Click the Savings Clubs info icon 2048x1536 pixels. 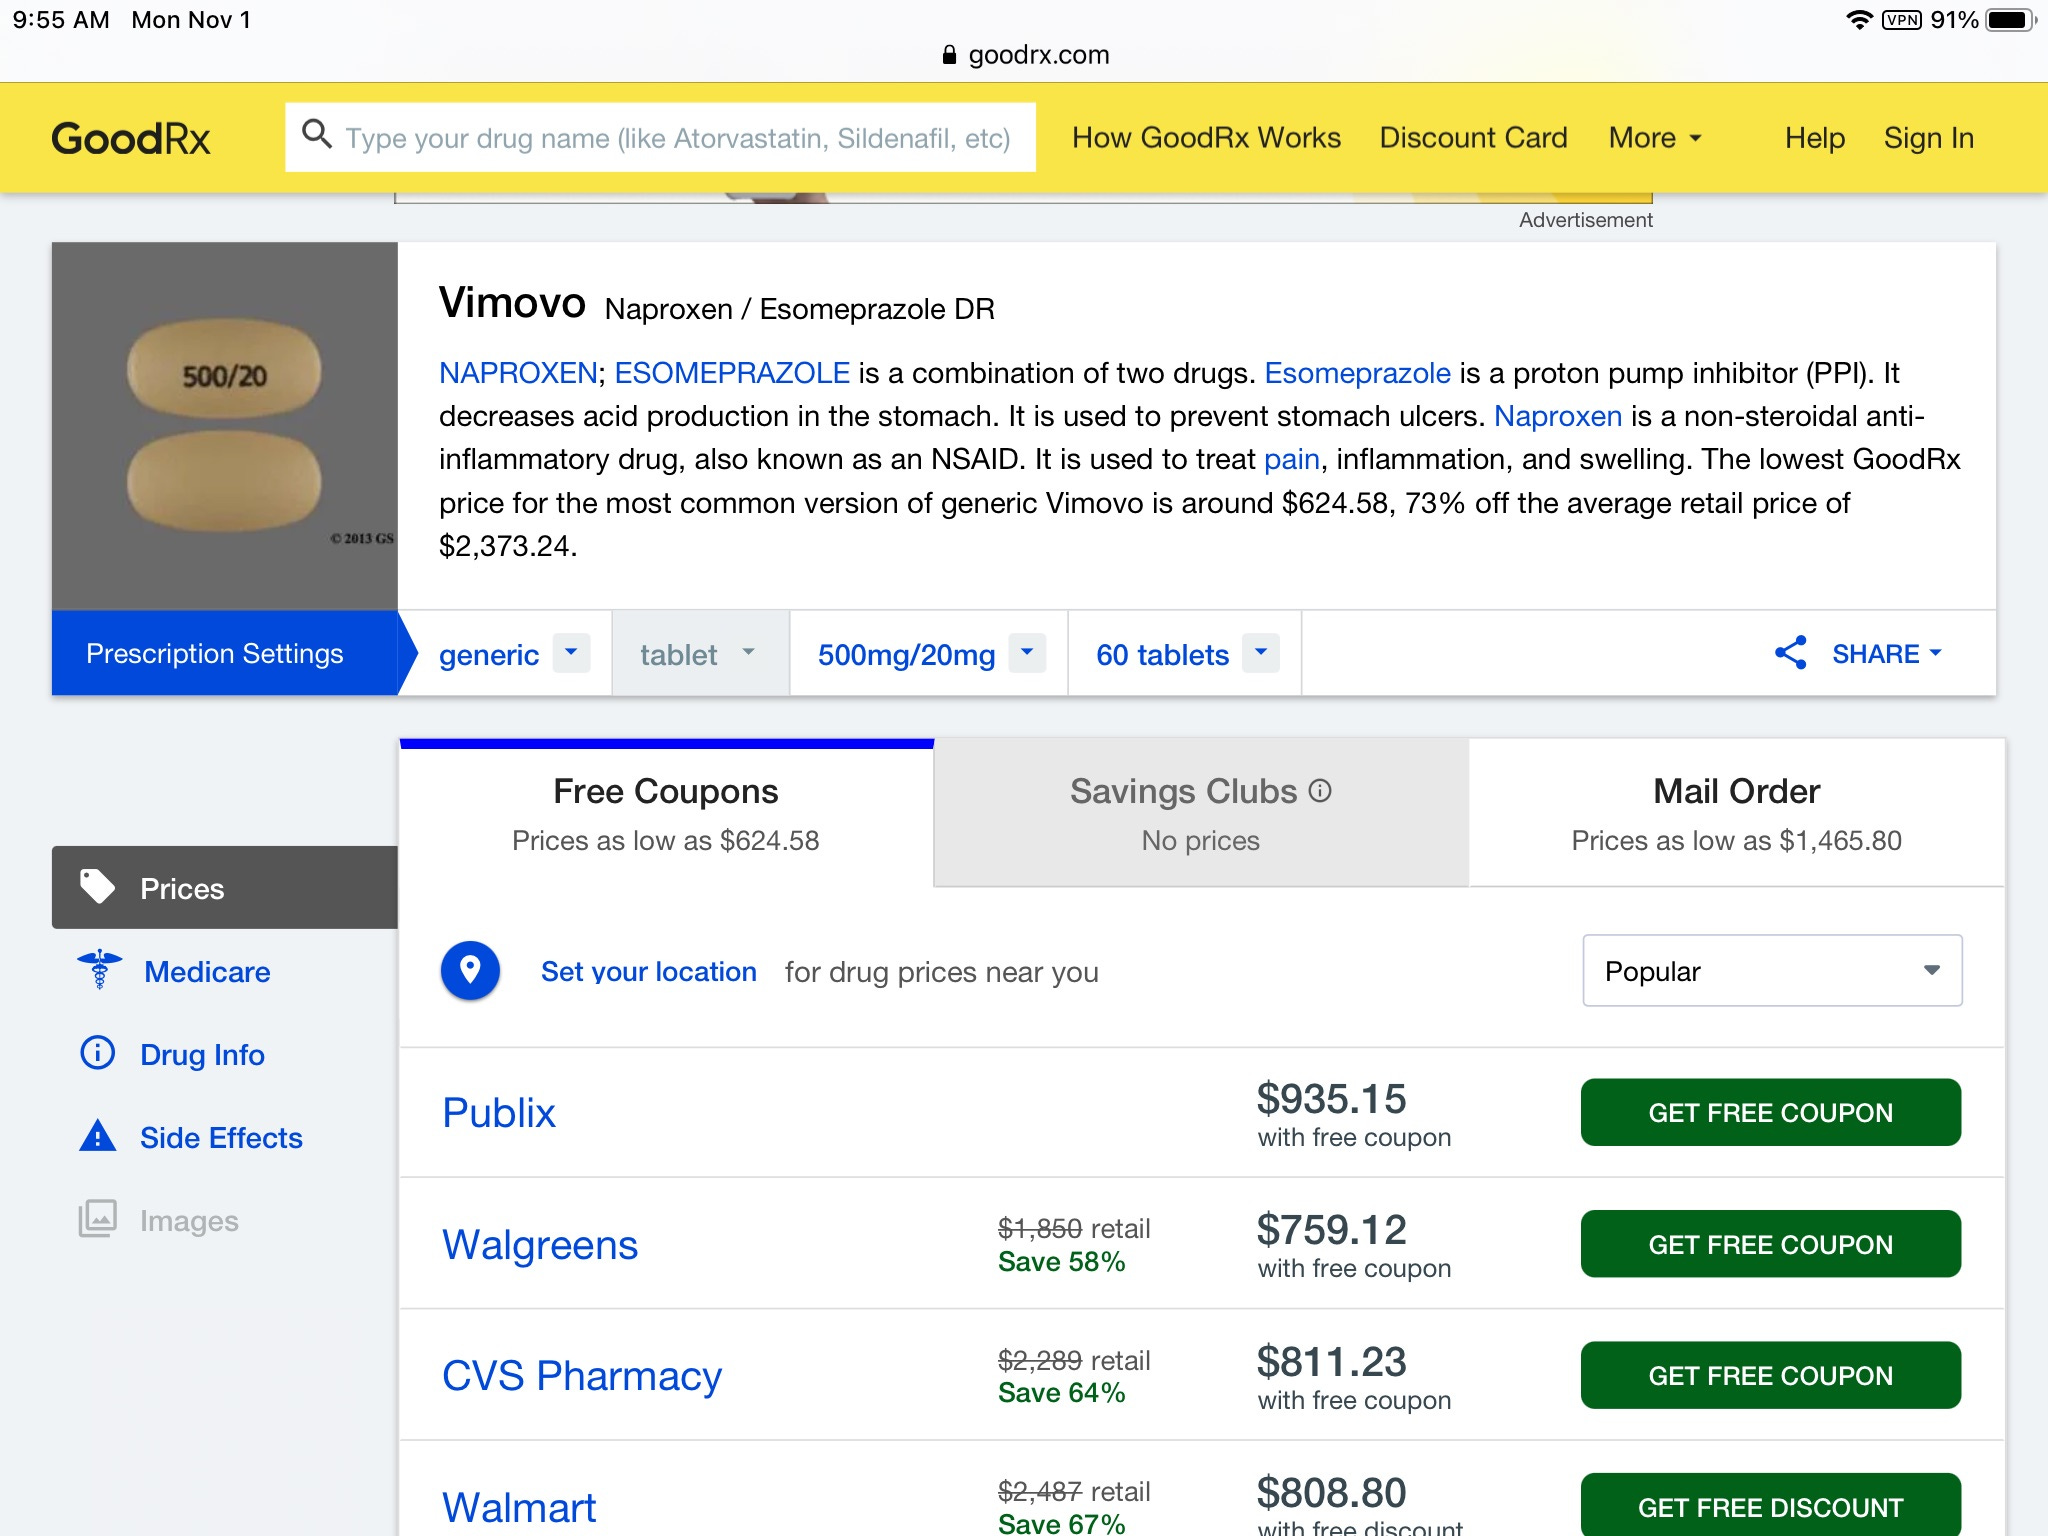click(x=1320, y=791)
